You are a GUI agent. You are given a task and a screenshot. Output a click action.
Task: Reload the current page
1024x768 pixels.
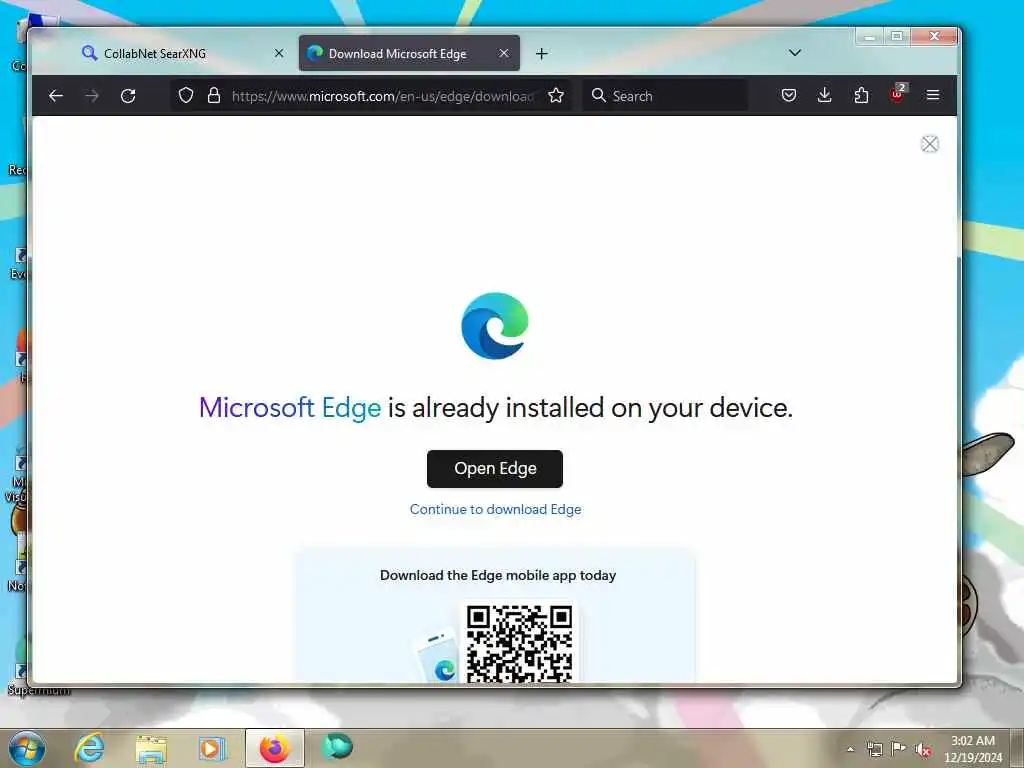coord(128,96)
